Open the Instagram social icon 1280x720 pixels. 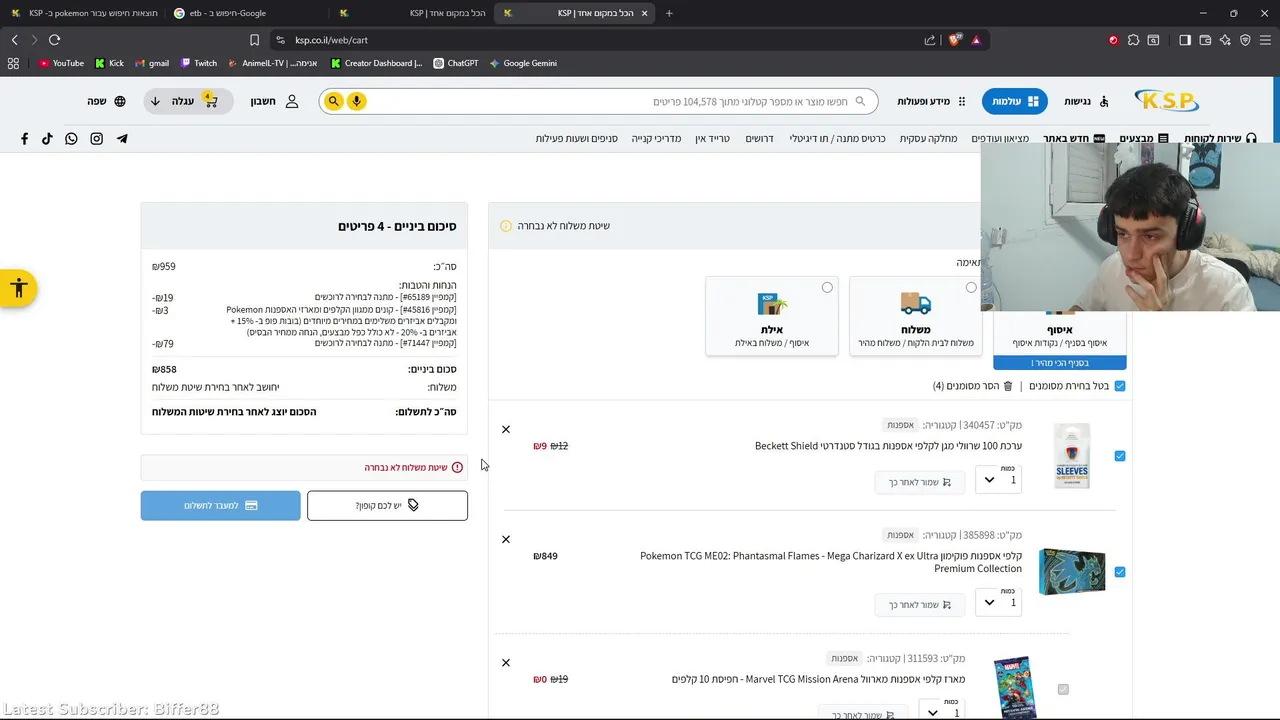click(97, 139)
